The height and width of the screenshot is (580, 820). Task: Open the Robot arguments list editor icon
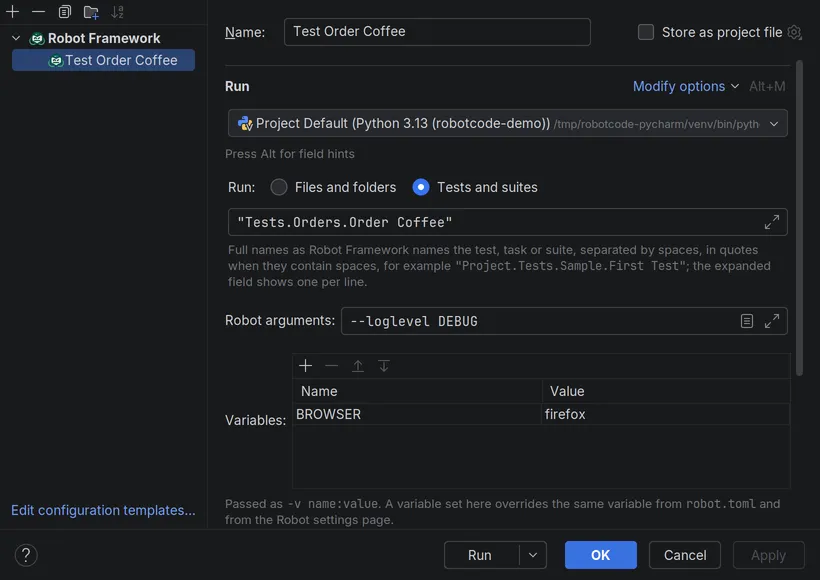click(747, 321)
